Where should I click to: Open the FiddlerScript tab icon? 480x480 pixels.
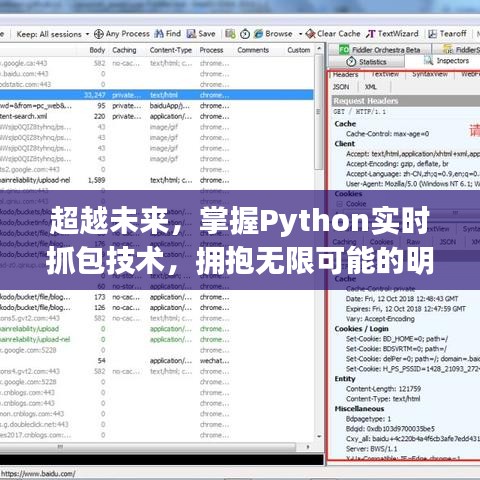coord(447,49)
